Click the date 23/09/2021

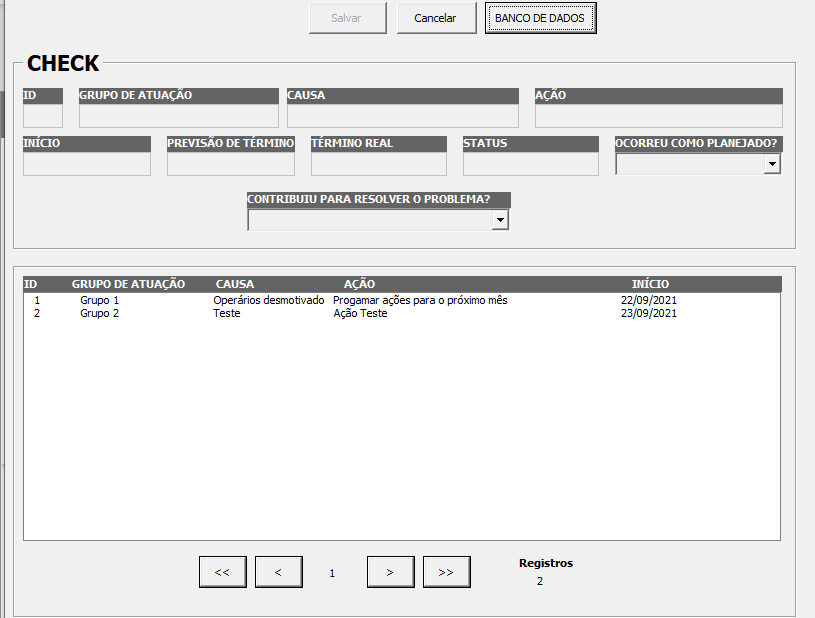[x=649, y=313]
